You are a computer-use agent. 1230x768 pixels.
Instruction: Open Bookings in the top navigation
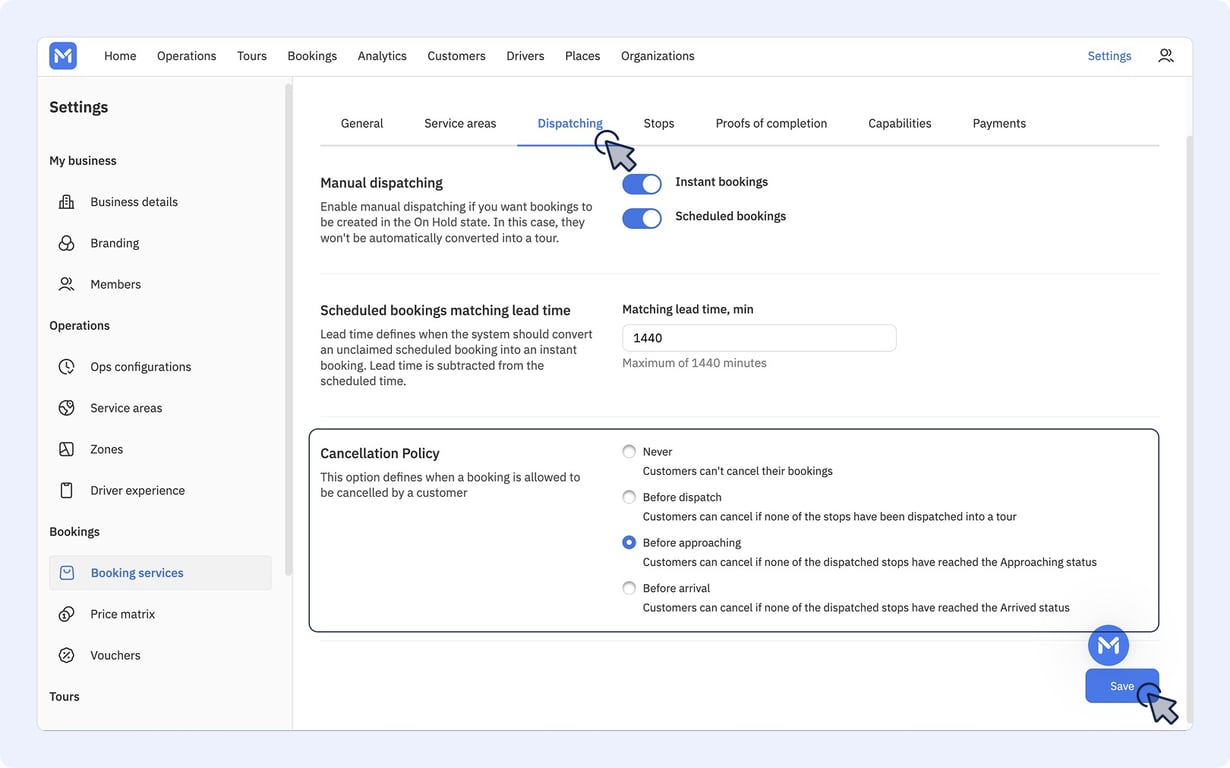pyautogui.click(x=312, y=56)
